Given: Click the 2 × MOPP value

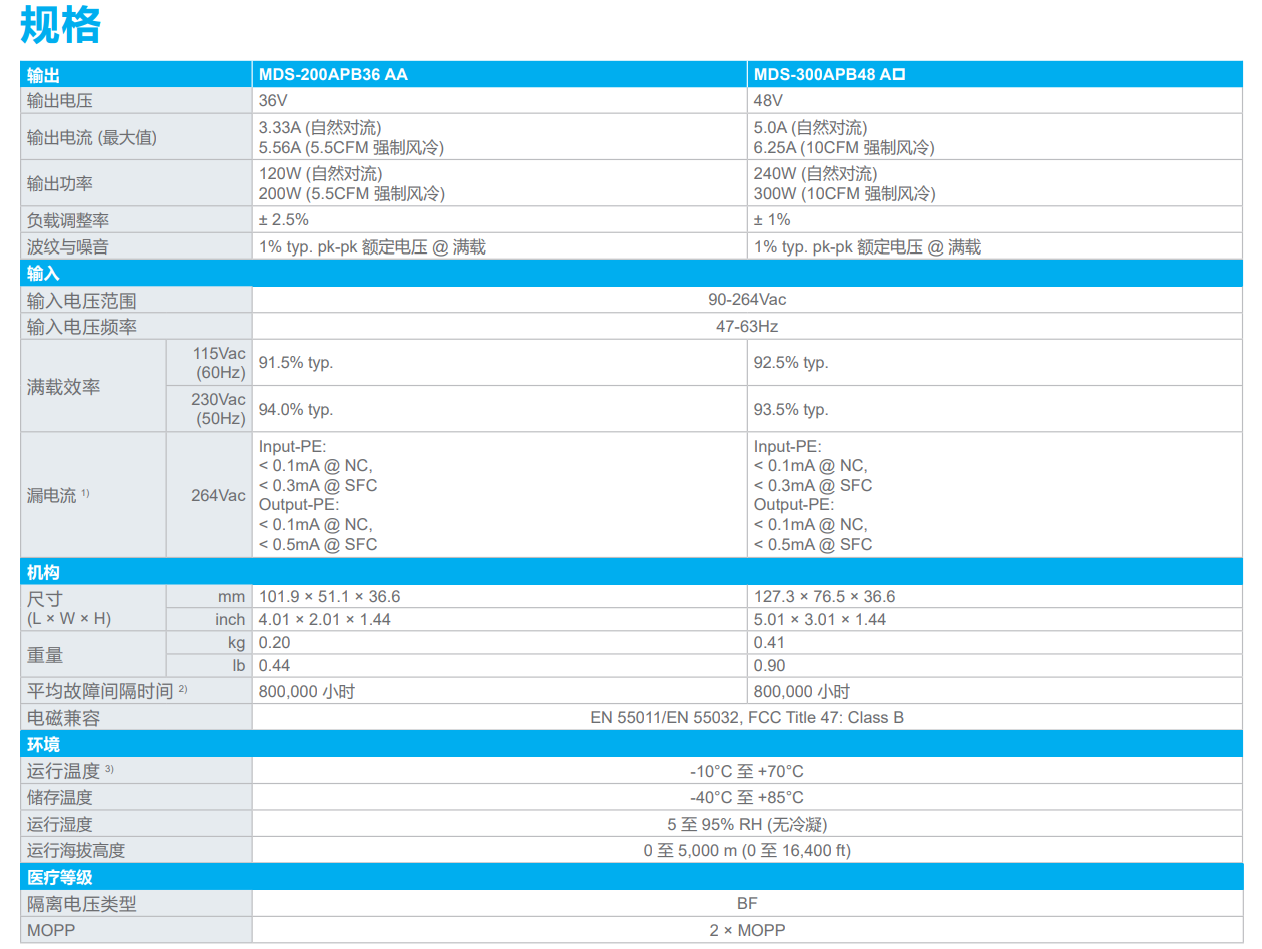Looking at the screenshot, I should 746,930.
